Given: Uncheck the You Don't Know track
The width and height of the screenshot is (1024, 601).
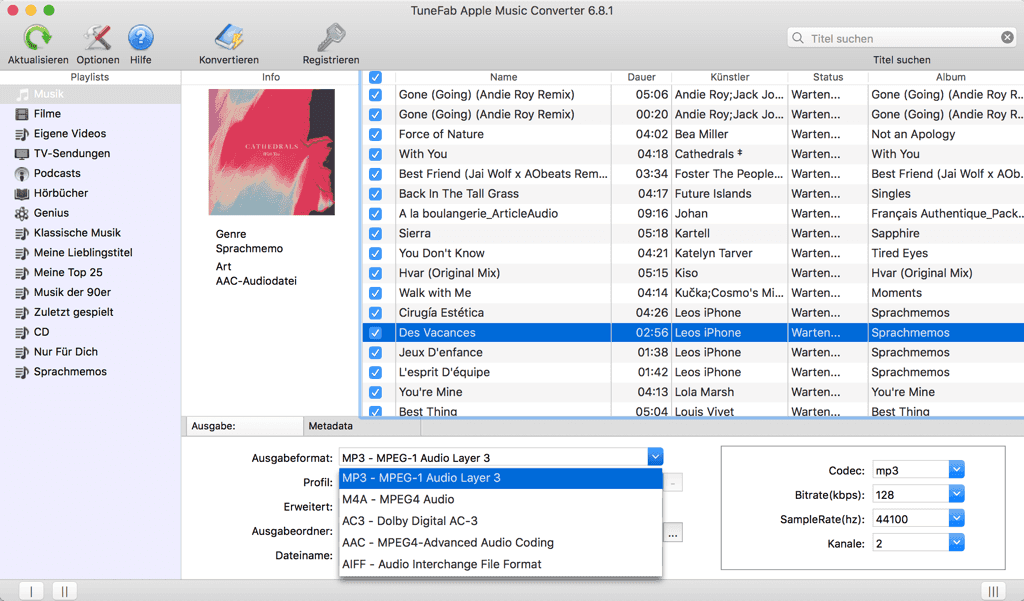Looking at the screenshot, I should point(375,253).
